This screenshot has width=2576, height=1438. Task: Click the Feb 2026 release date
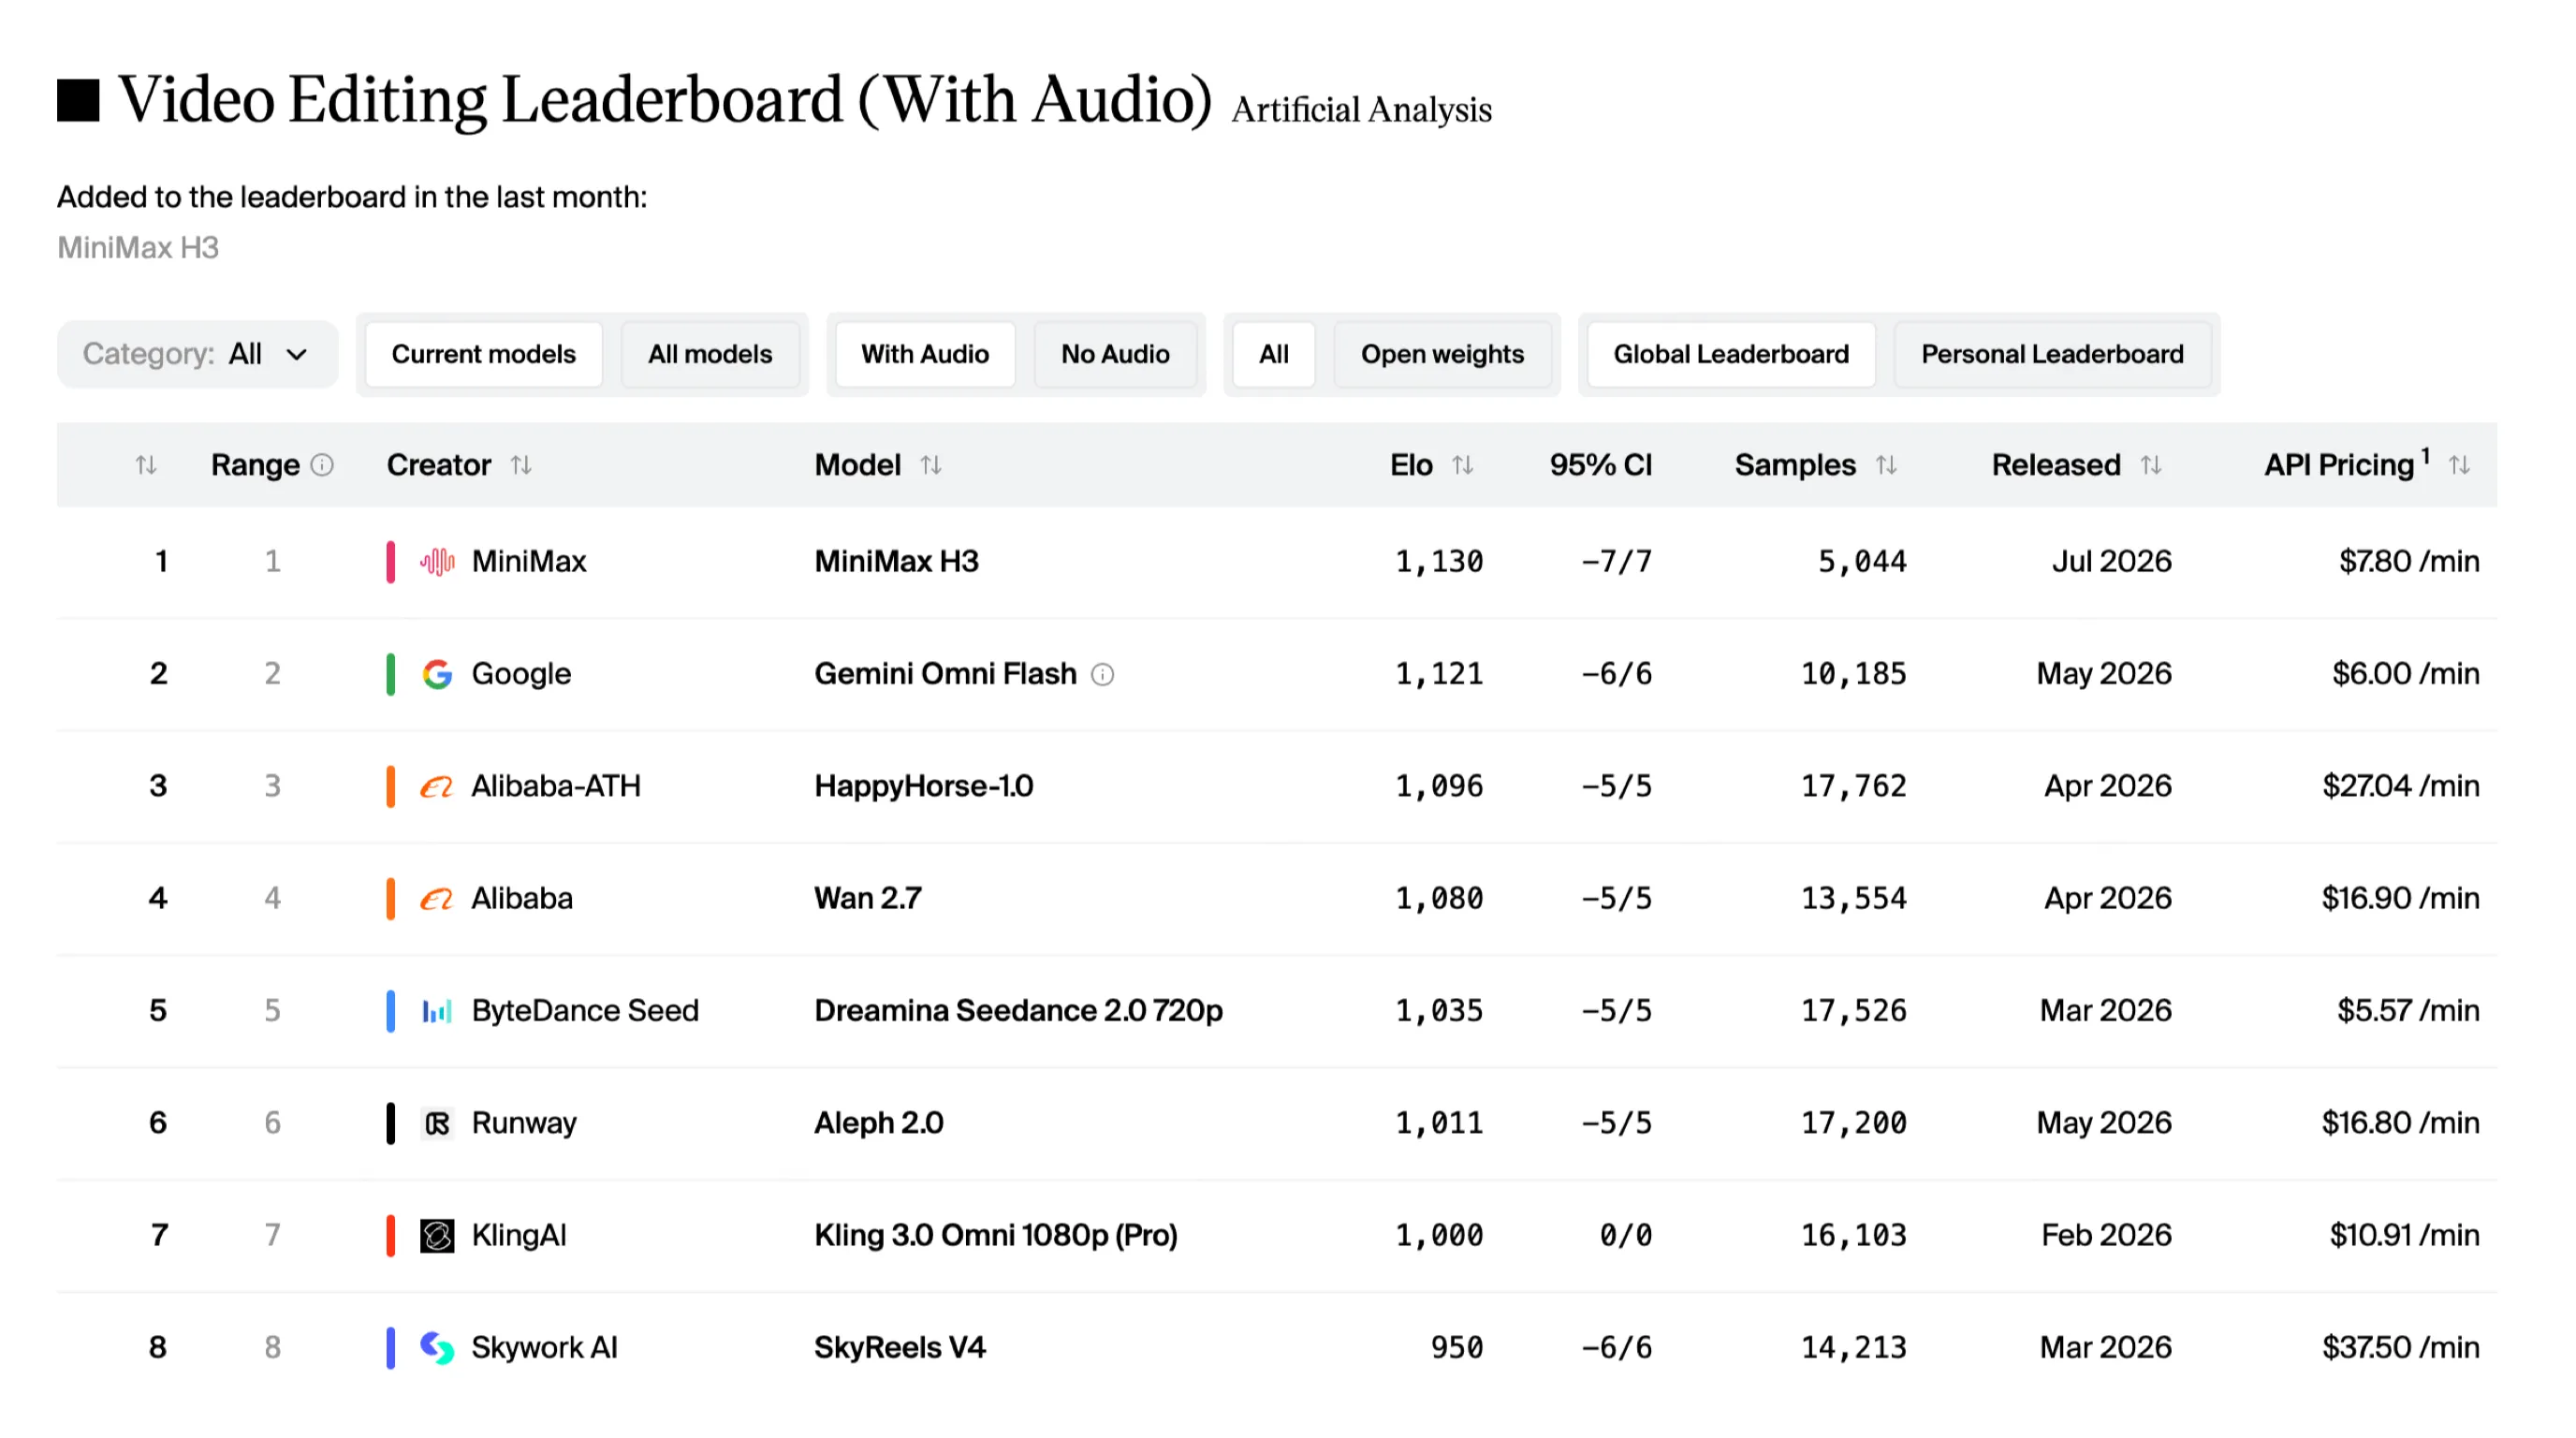pos(2106,1236)
